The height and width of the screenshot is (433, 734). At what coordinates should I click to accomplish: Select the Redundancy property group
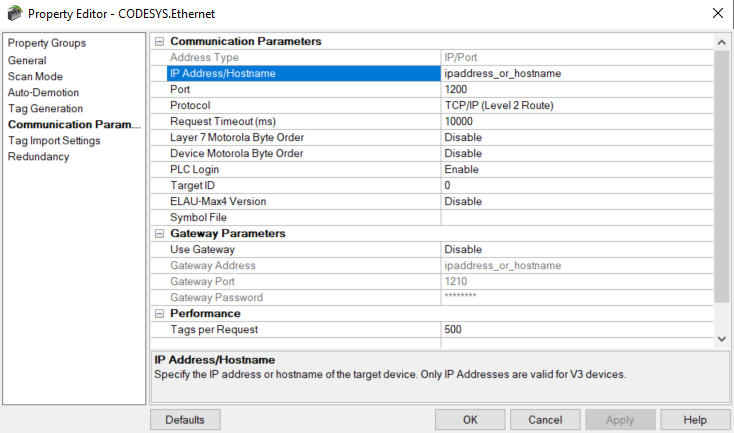click(38, 156)
